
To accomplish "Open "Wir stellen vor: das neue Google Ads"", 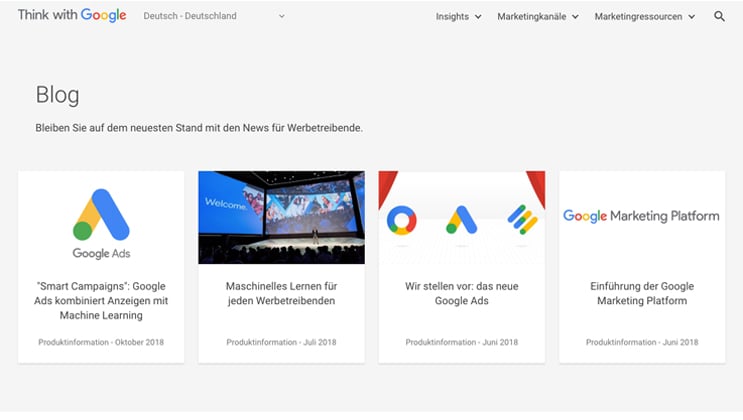I will coord(462,293).
